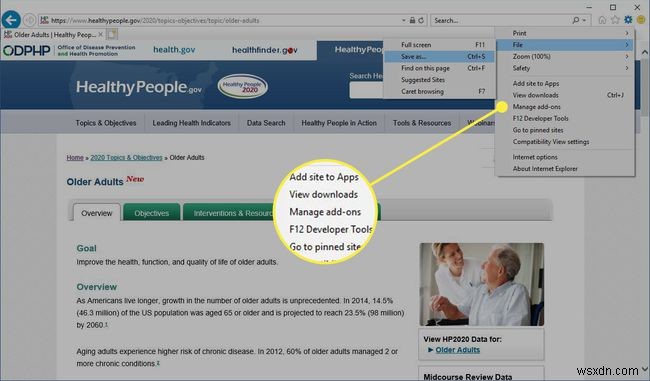This screenshot has width=650, height=381.
Task: Select Add site to Apps
Action: [x=565, y=83]
